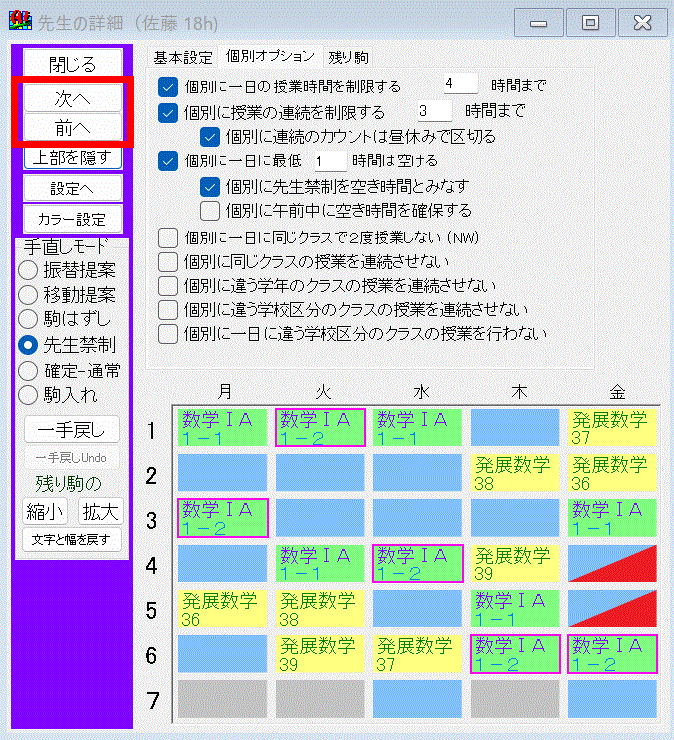
Task: Click empty blue Thursday period 1 cell
Action: tap(515, 428)
